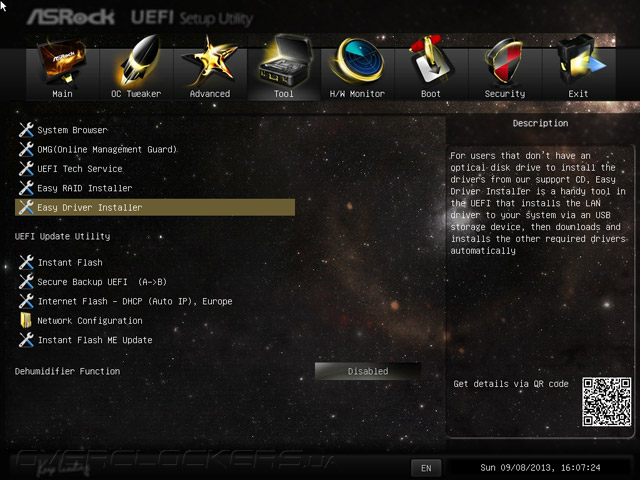Image resolution: width=640 pixels, height=480 pixels.
Task: Open OC Tweaker rocket icon
Action: tap(139, 60)
